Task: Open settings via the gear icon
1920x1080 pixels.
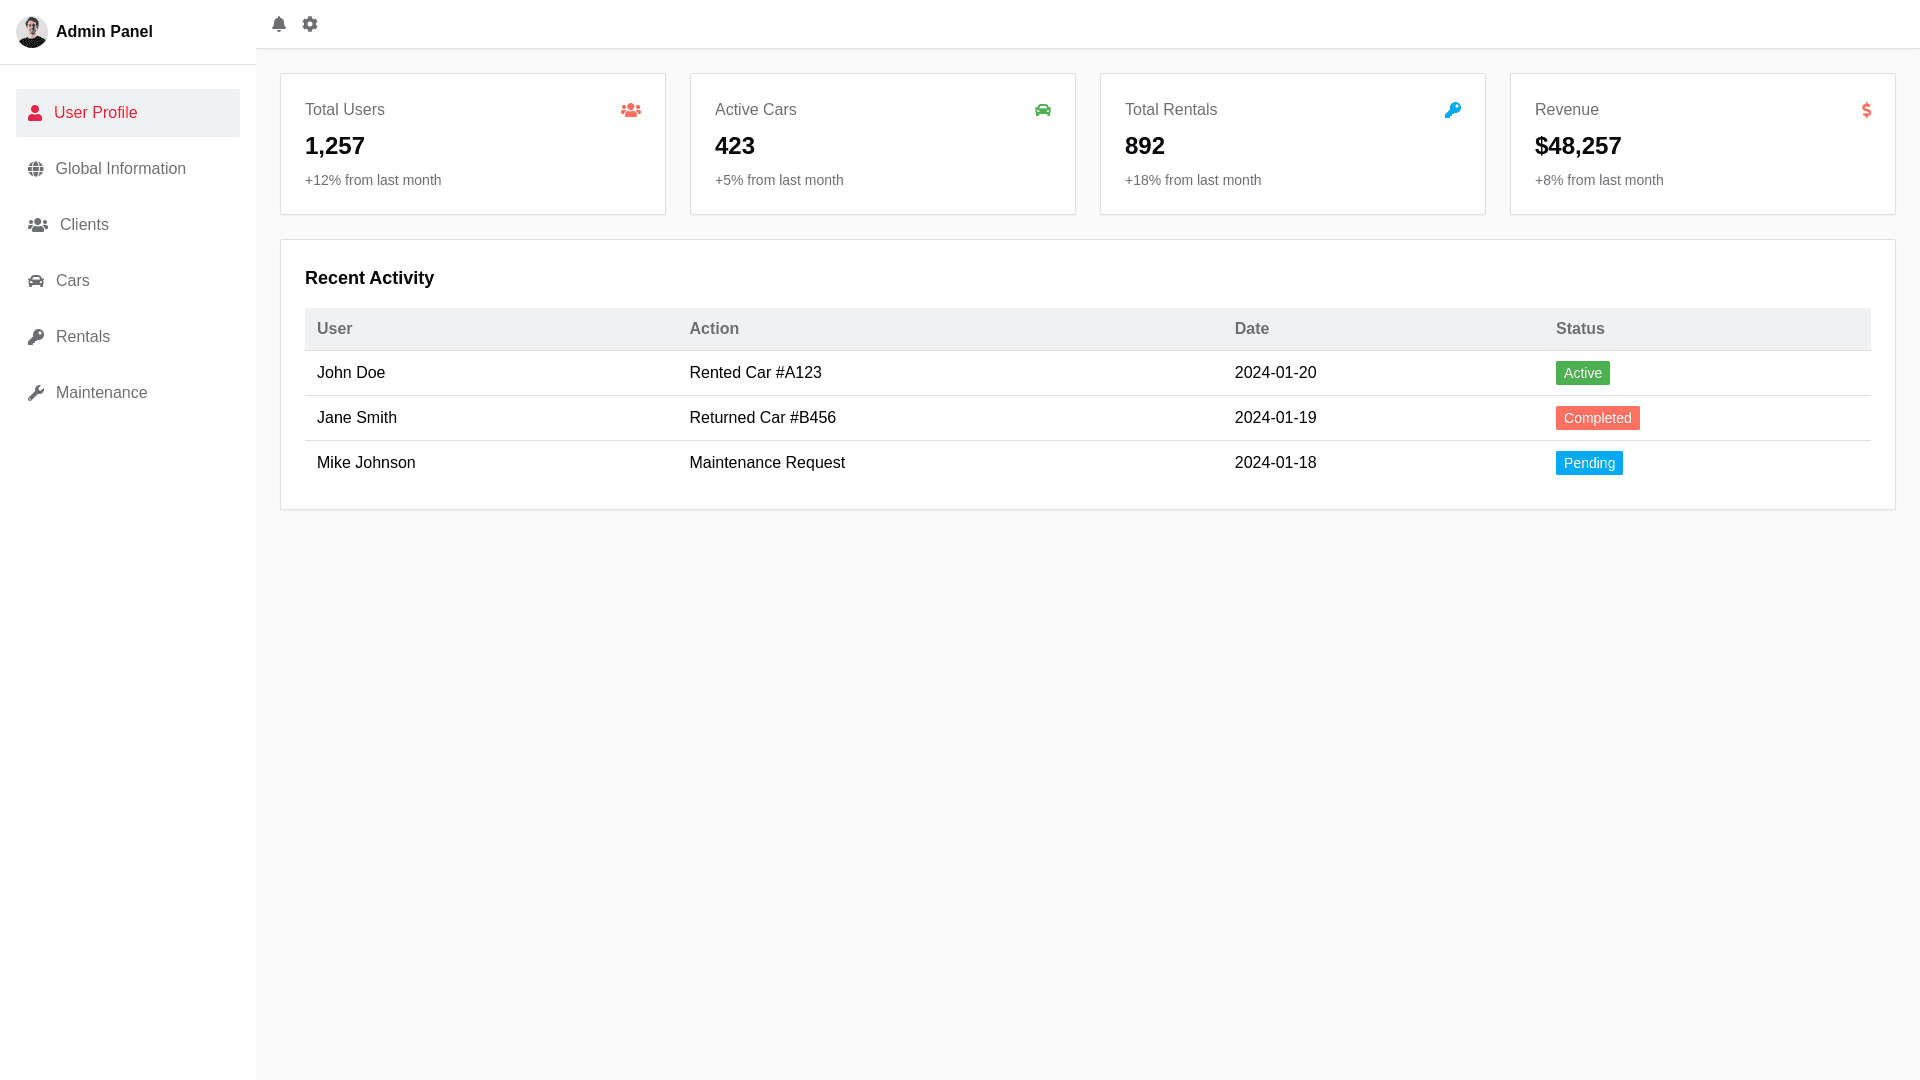Action: pos(310,23)
